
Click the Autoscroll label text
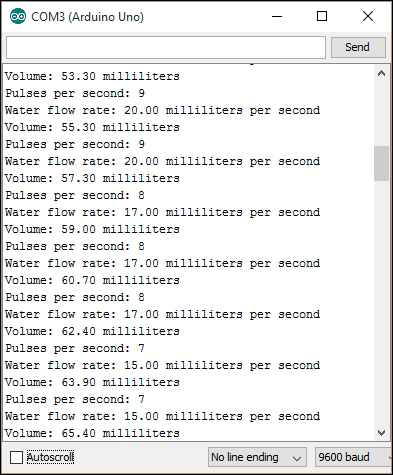click(x=50, y=457)
